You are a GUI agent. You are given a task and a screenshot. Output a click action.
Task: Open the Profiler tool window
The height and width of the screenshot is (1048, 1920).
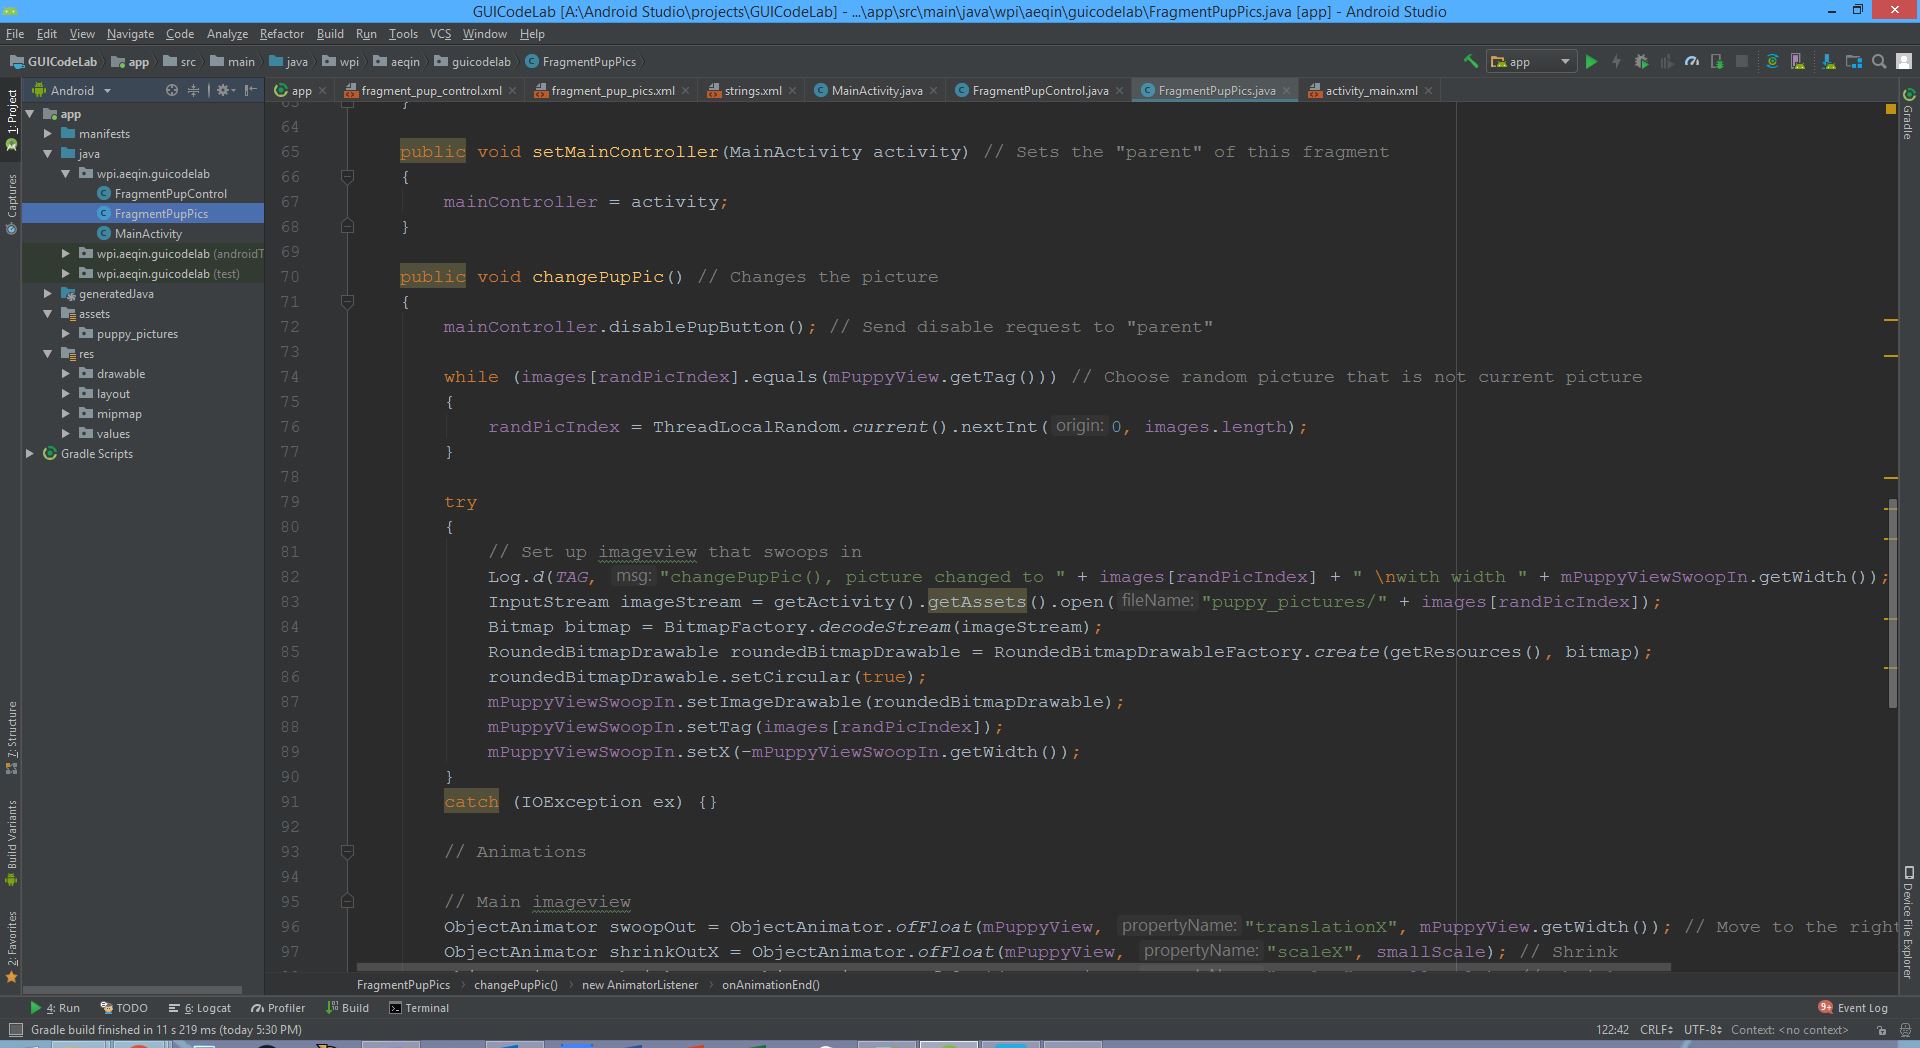click(x=278, y=1008)
